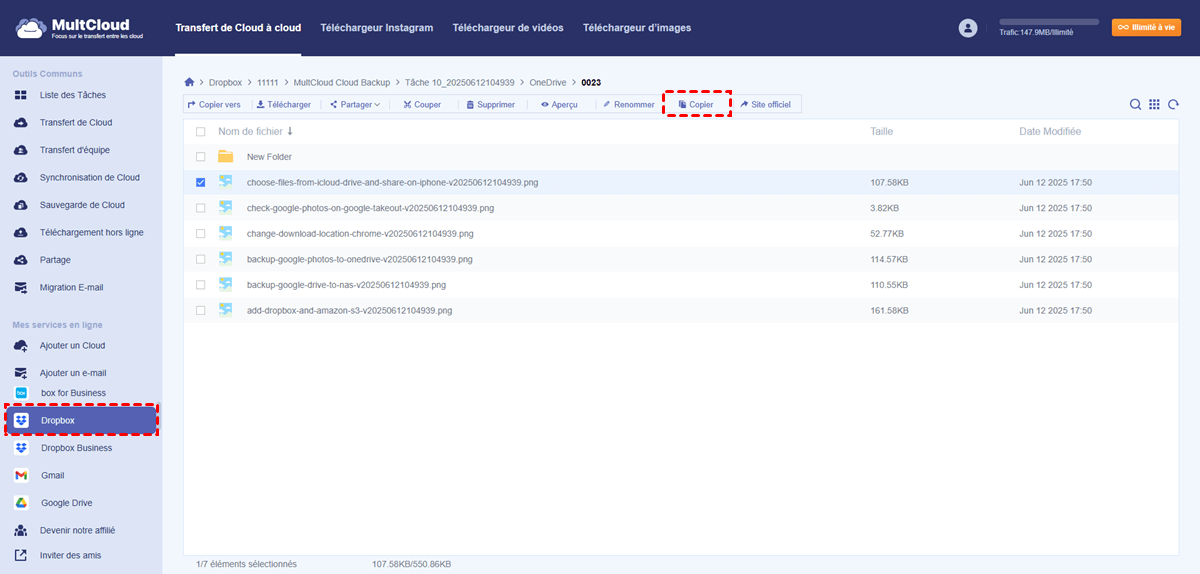This screenshot has width=1200, height=574.
Task: Open Téléchargeur de vidéos tab
Action: (507, 28)
